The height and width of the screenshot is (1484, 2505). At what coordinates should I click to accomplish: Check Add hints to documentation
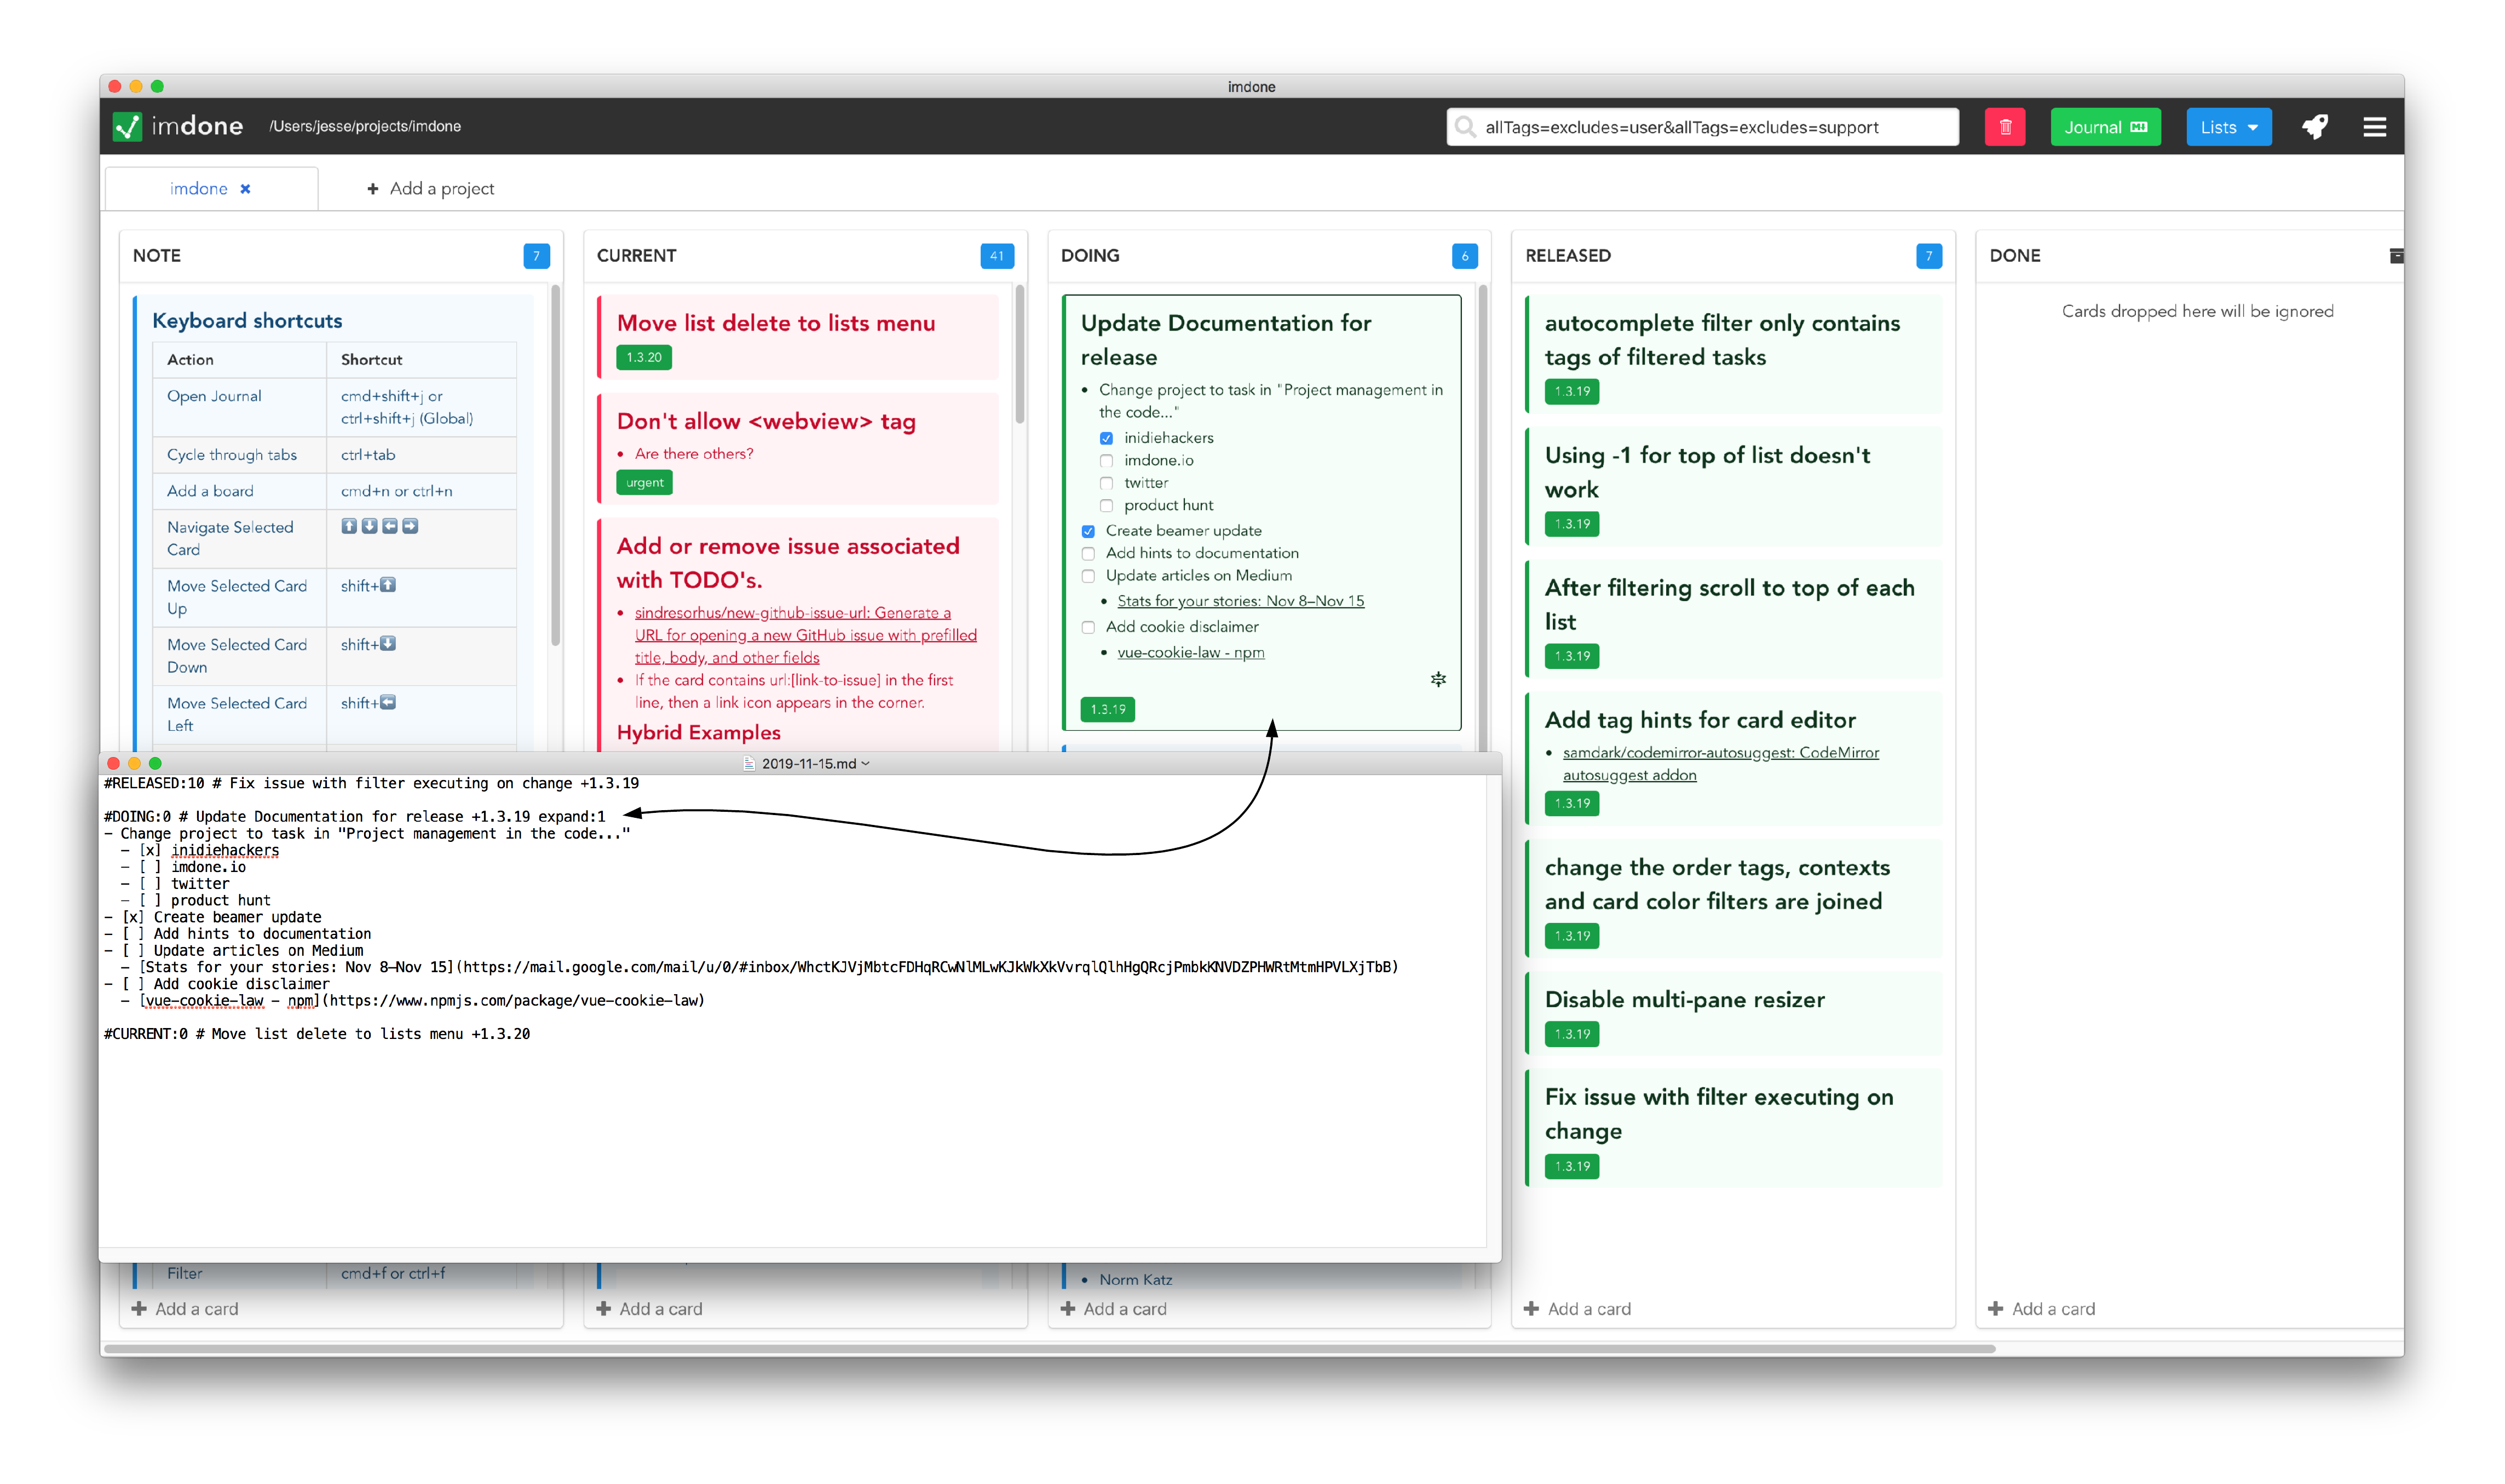(x=1088, y=554)
